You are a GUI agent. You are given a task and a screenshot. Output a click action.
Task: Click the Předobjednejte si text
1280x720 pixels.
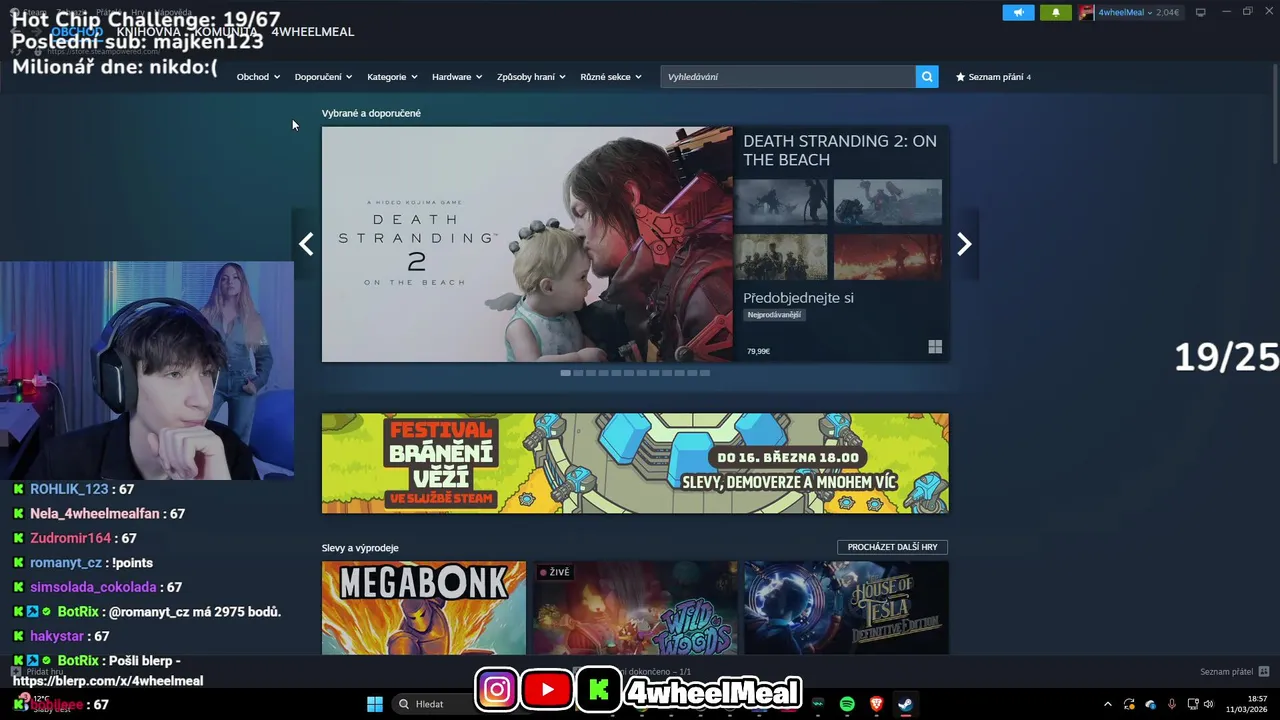point(798,298)
